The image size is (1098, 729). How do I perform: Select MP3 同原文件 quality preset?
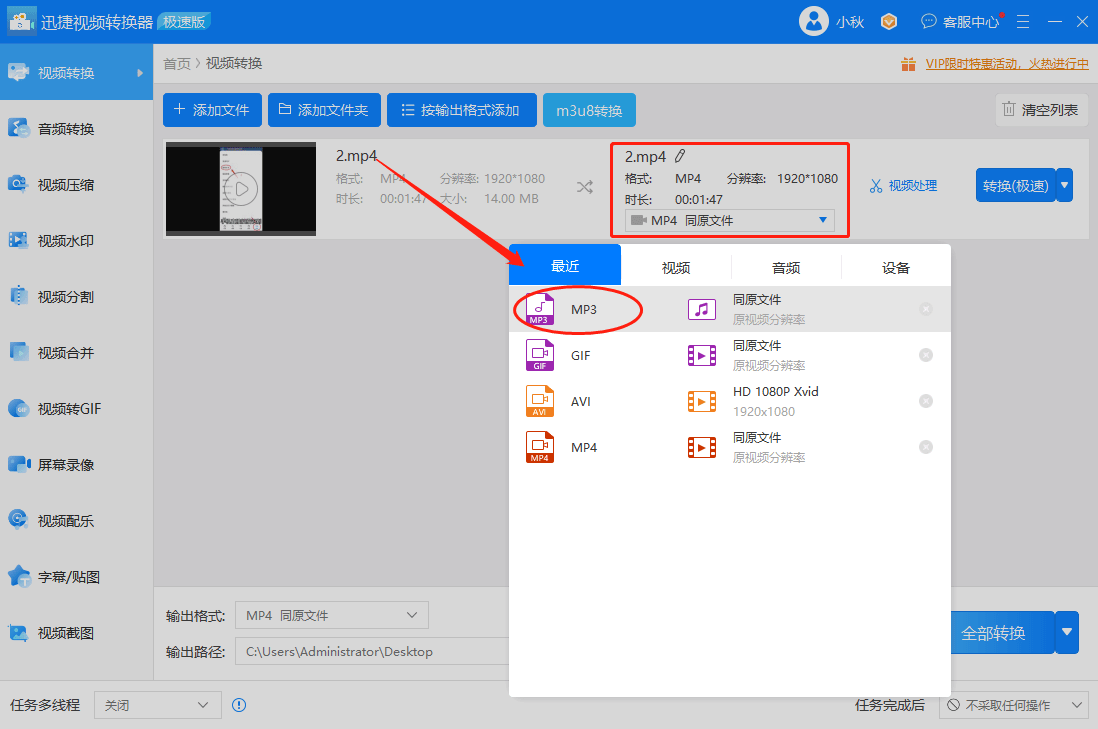pos(768,309)
